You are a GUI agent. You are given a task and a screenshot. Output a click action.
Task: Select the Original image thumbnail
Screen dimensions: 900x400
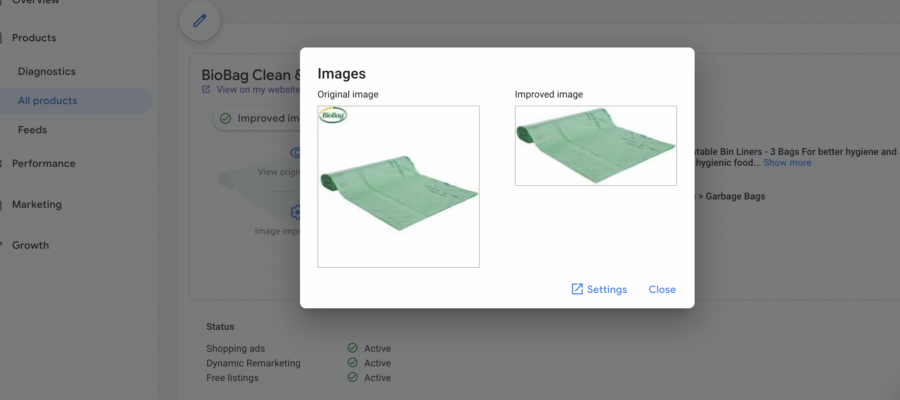[398, 186]
